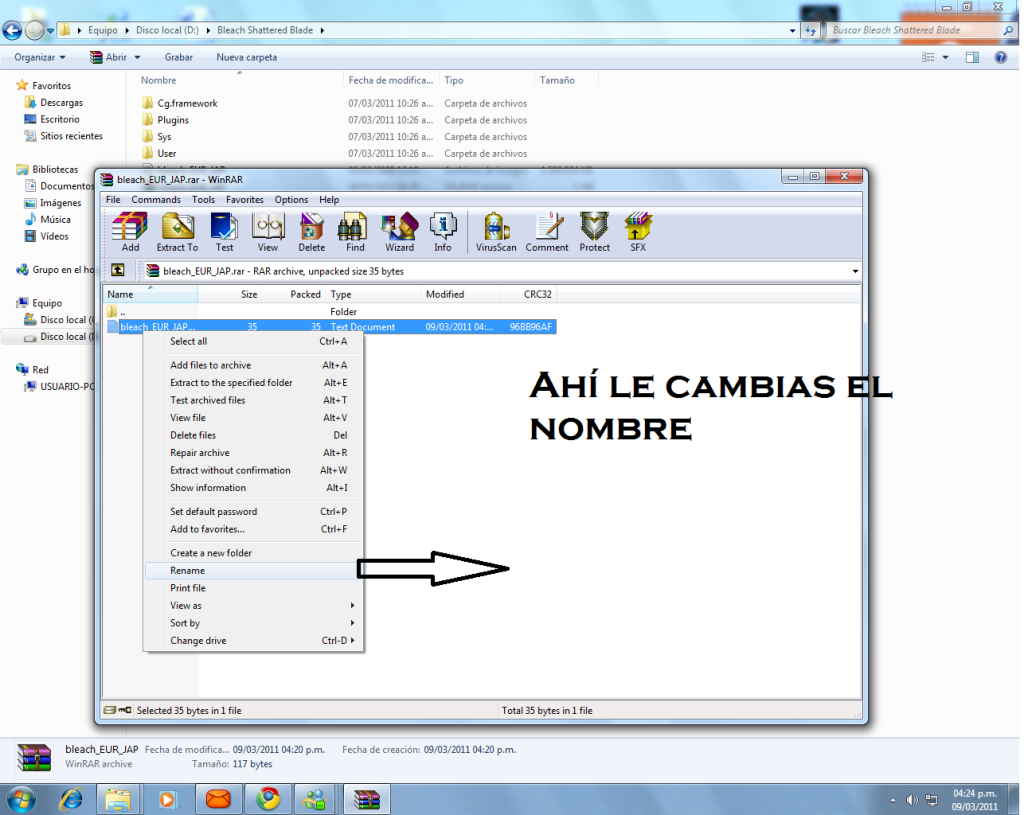Toggle the Explorer preview pane icon
Image resolution: width=1024 pixels, height=815 pixels.
[x=972, y=57]
